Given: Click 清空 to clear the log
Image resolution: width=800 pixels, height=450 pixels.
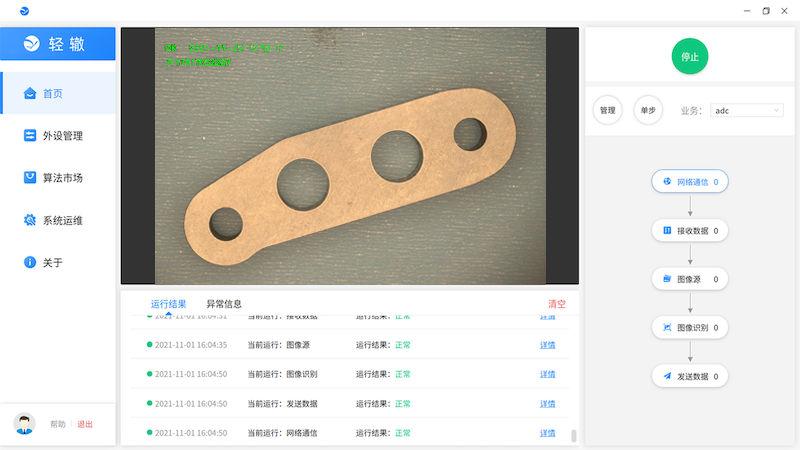Looking at the screenshot, I should pos(557,304).
